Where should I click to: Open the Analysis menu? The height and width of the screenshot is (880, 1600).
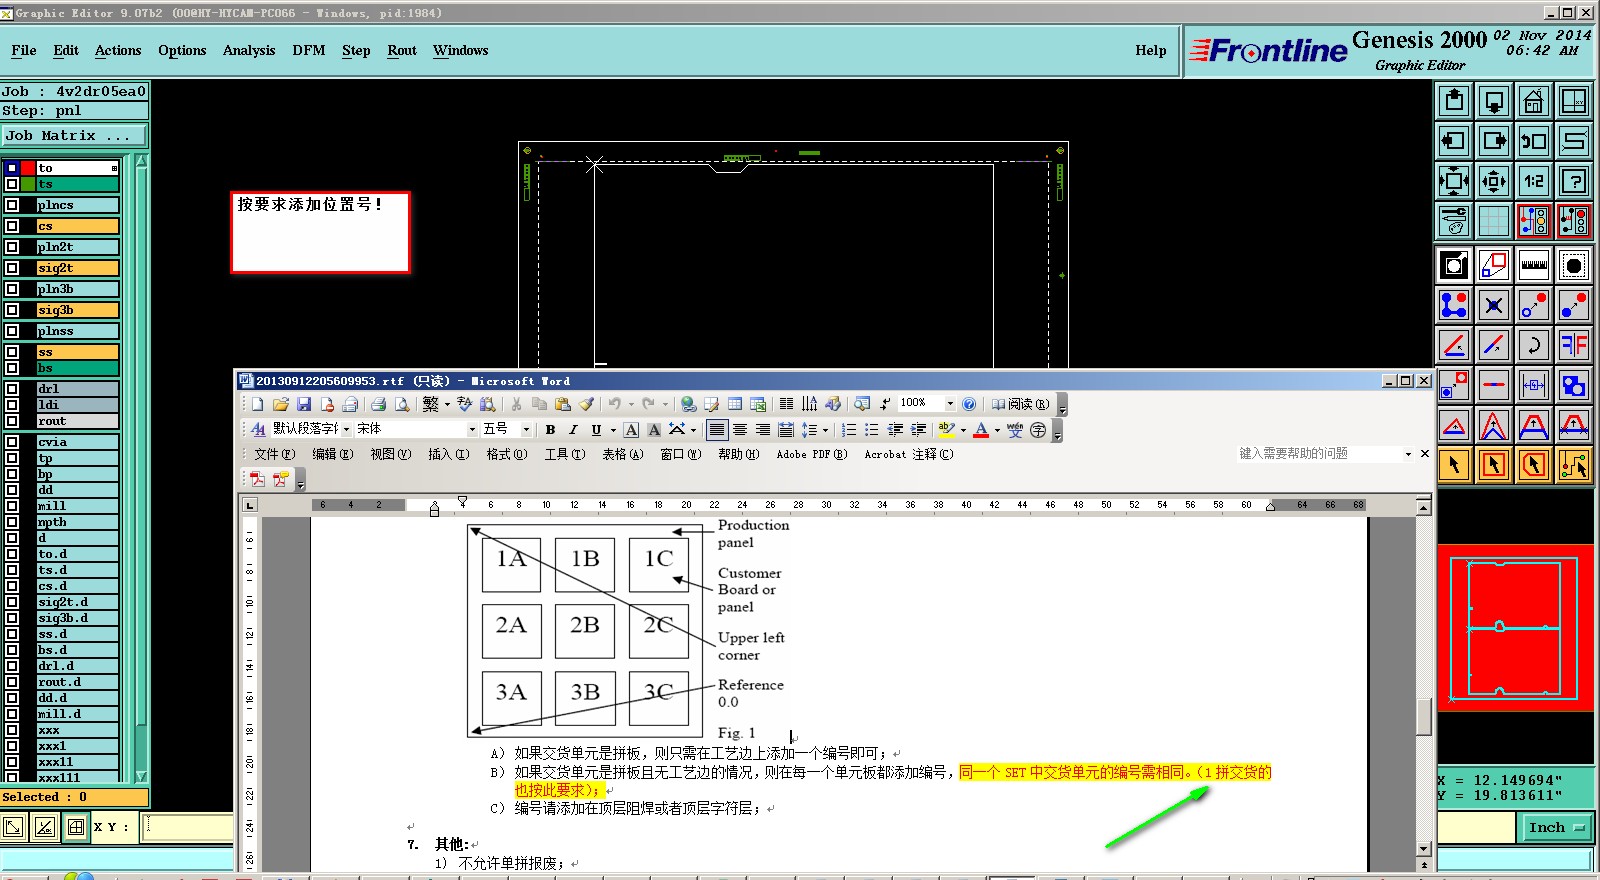(x=249, y=50)
